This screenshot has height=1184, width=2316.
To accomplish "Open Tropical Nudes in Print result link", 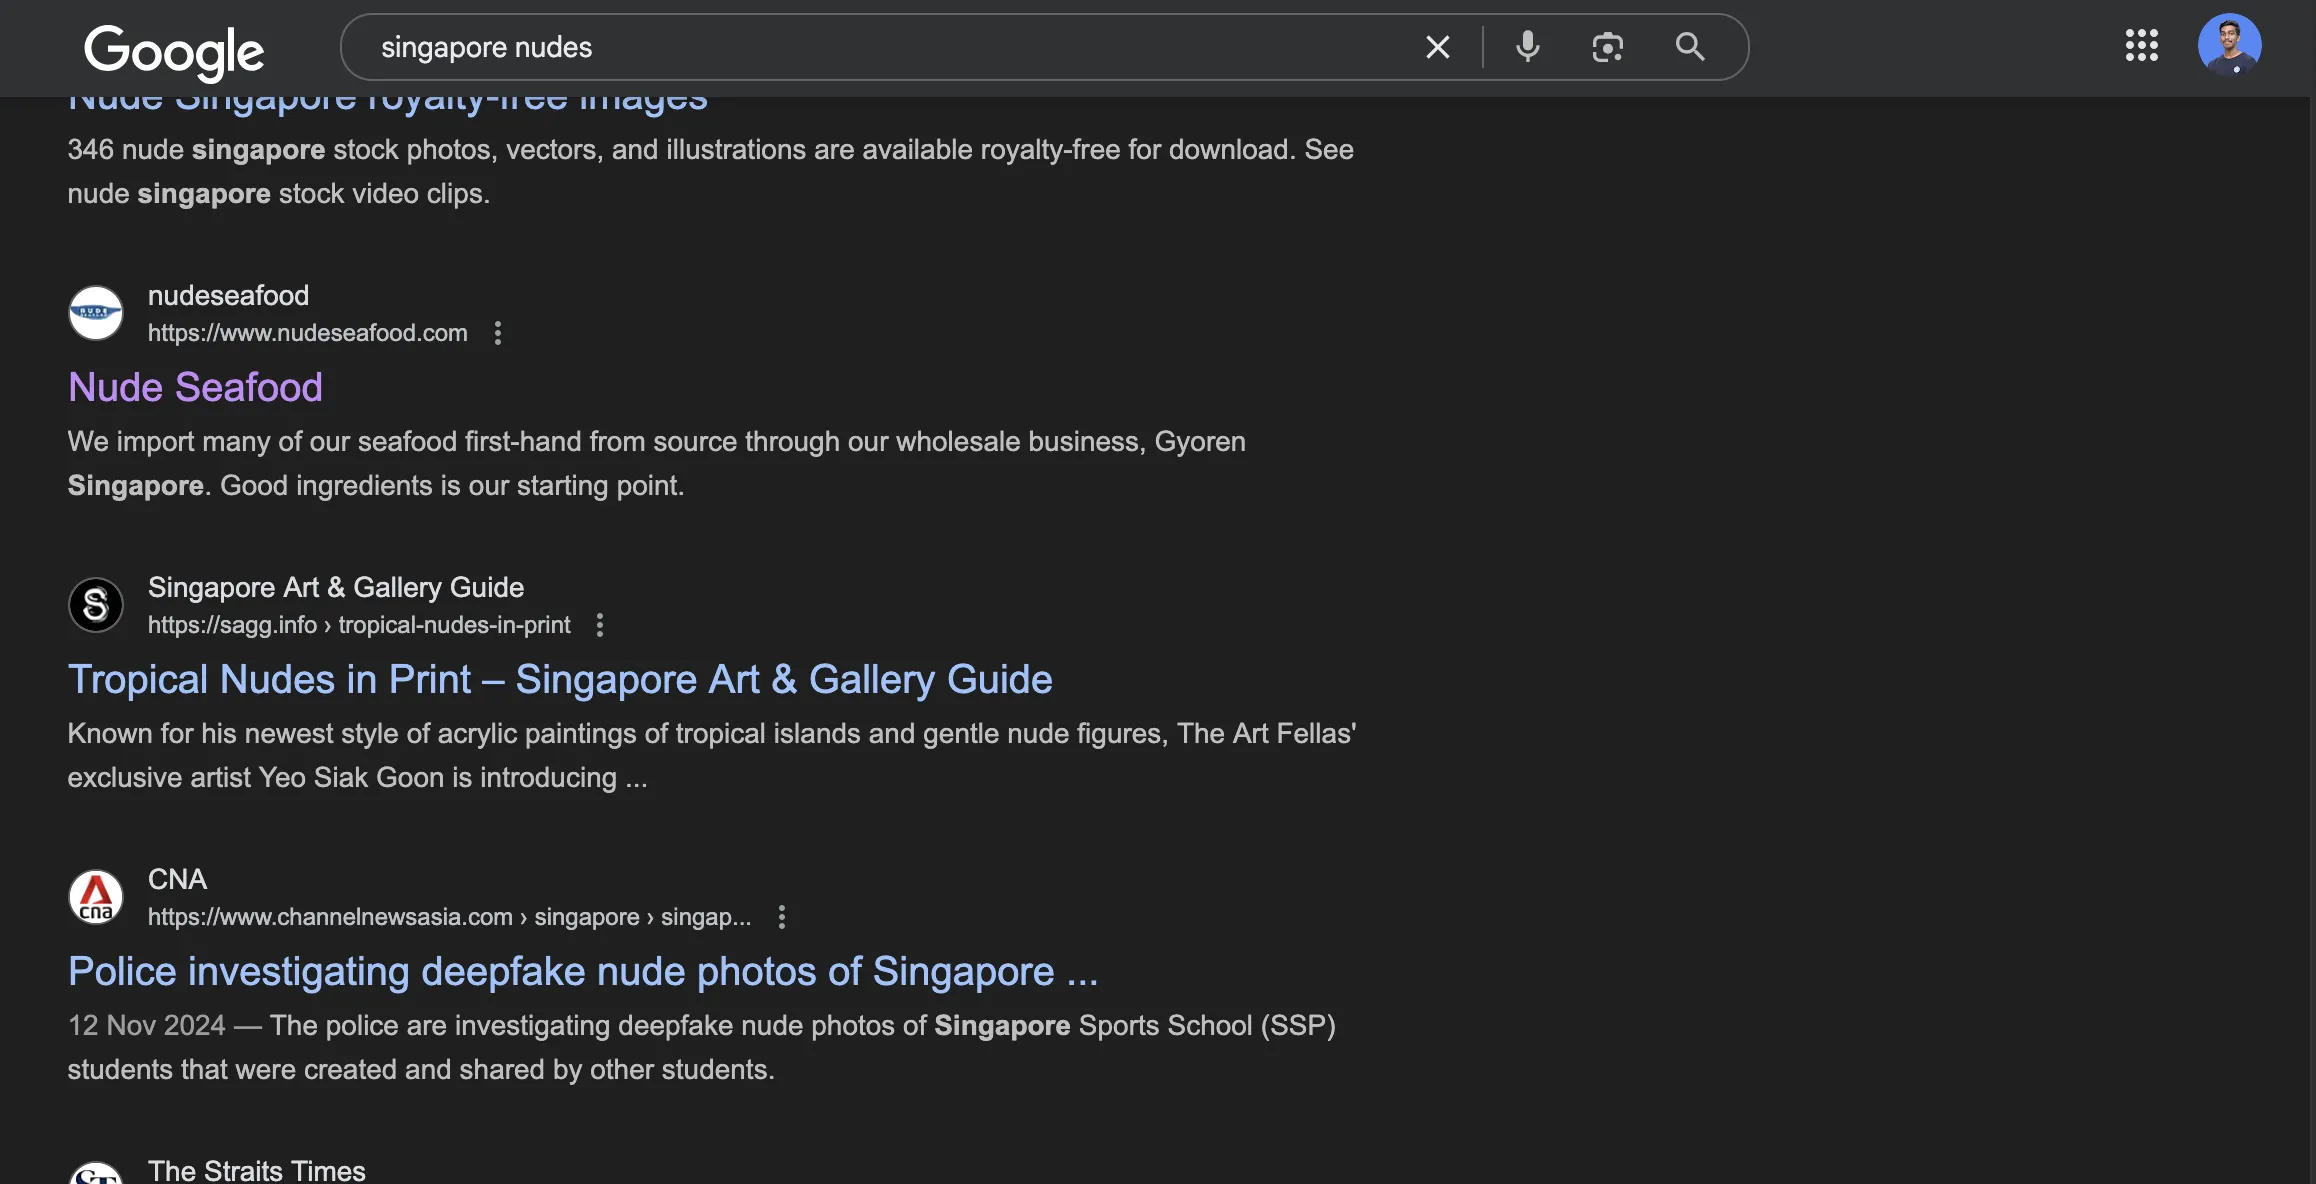I will coord(560,679).
